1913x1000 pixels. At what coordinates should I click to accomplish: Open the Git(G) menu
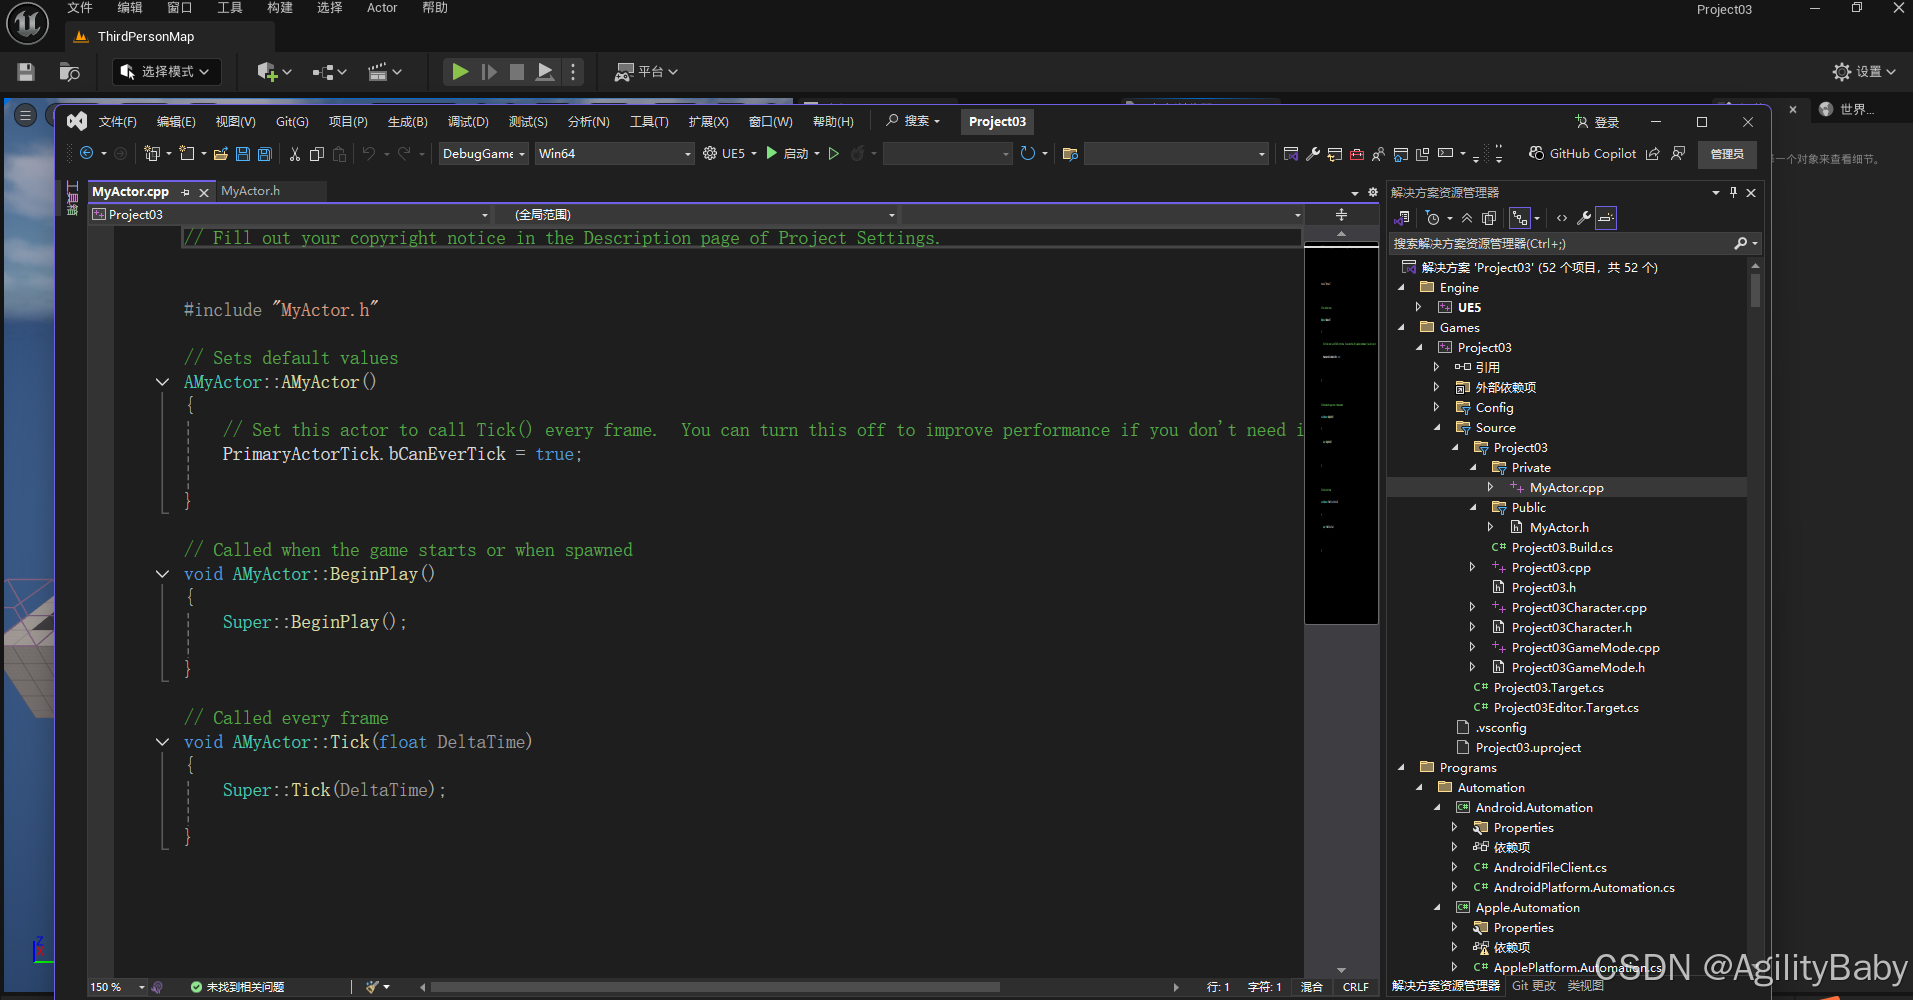(x=292, y=122)
